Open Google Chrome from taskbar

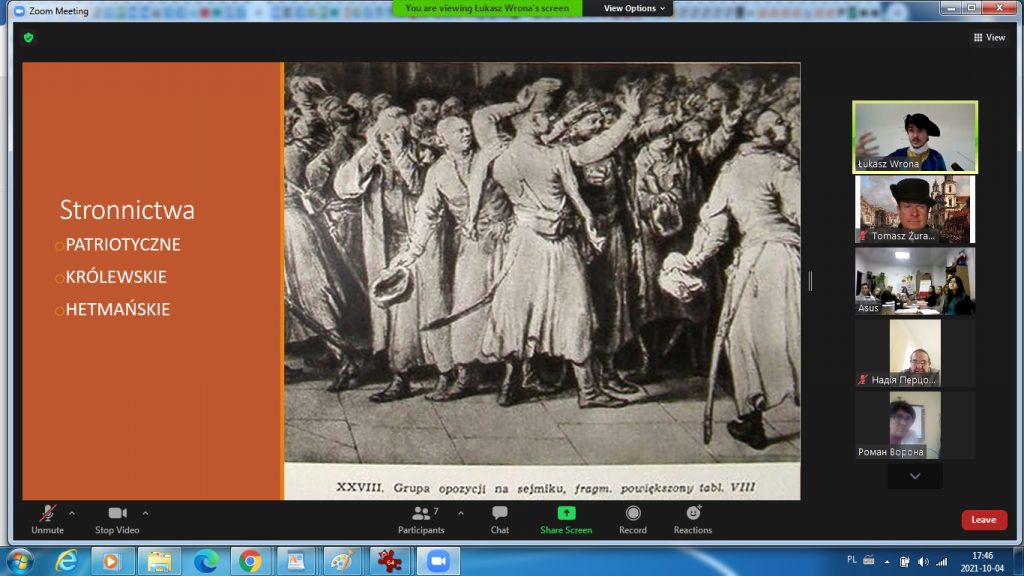(x=250, y=561)
